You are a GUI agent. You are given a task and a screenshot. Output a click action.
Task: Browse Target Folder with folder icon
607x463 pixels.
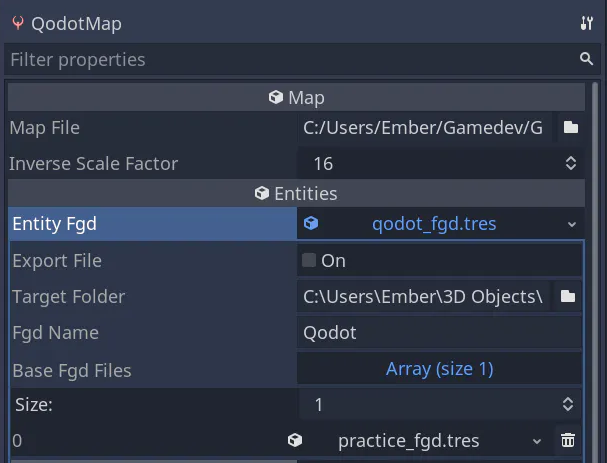pos(568,297)
